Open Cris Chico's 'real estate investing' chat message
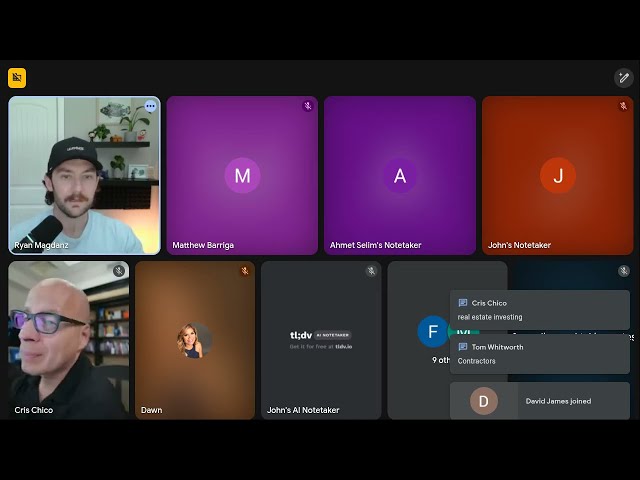 point(540,310)
